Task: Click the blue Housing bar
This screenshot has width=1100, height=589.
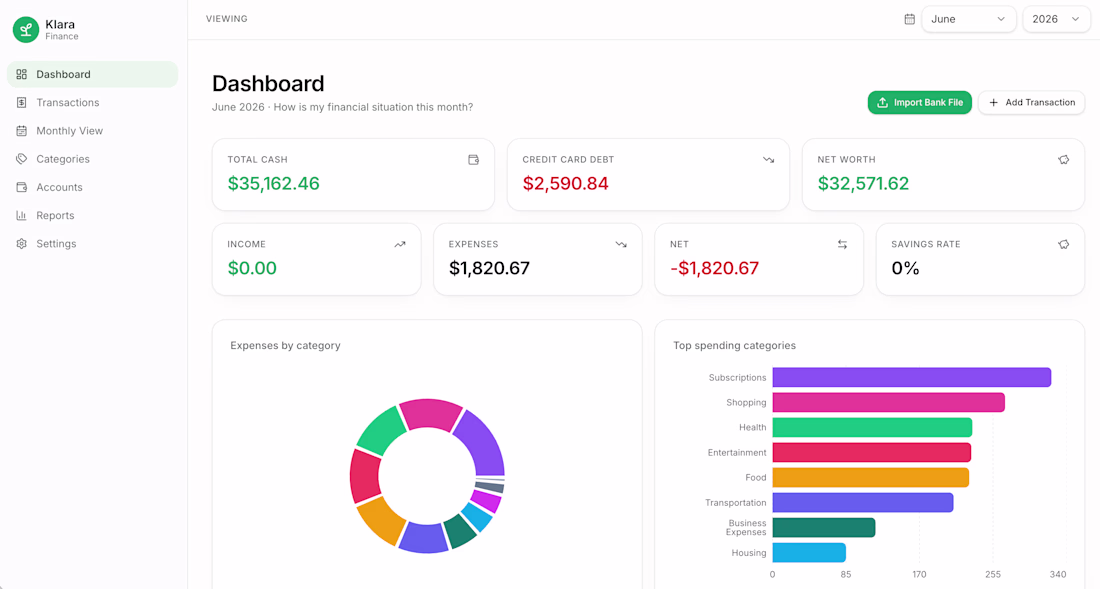Action: point(809,553)
